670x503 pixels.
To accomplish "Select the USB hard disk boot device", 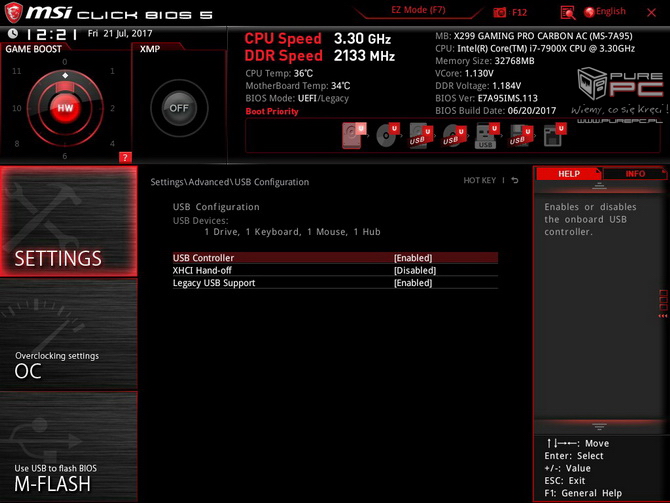I will point(420,135).
